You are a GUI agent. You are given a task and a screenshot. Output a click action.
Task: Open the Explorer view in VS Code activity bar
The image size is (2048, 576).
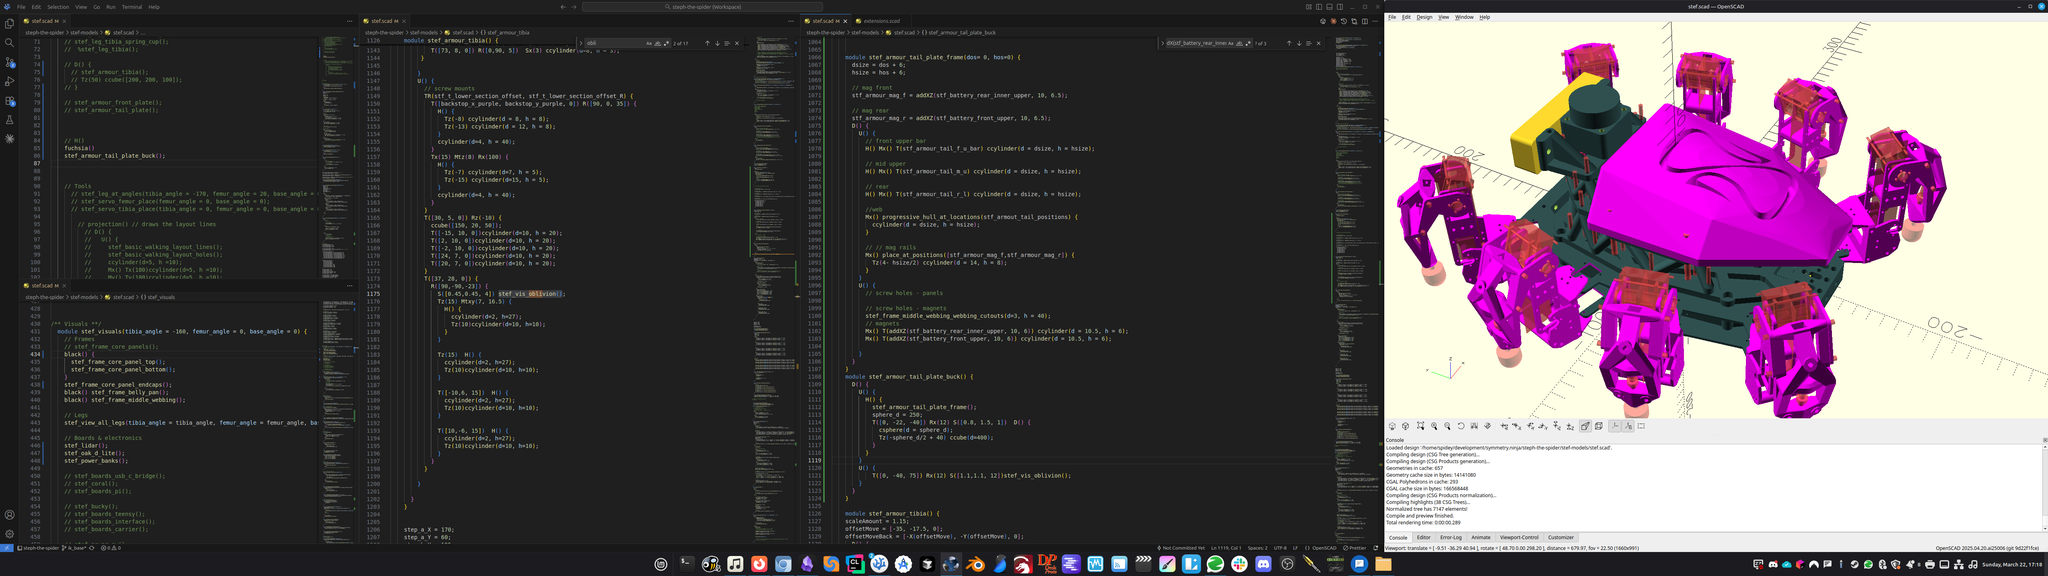click(x=10, y=23)
